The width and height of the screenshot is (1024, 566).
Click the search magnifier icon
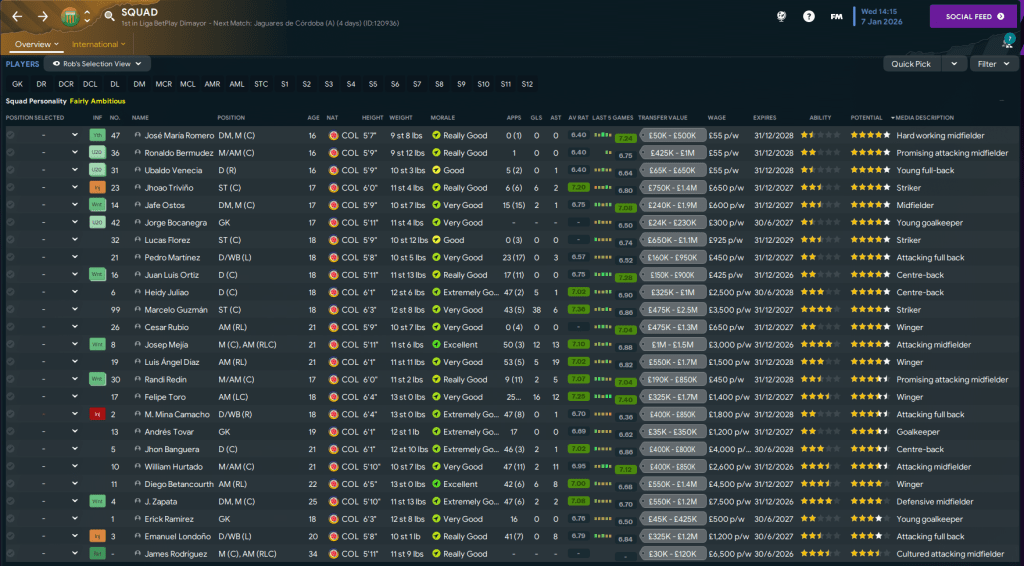tap(109, 16)
